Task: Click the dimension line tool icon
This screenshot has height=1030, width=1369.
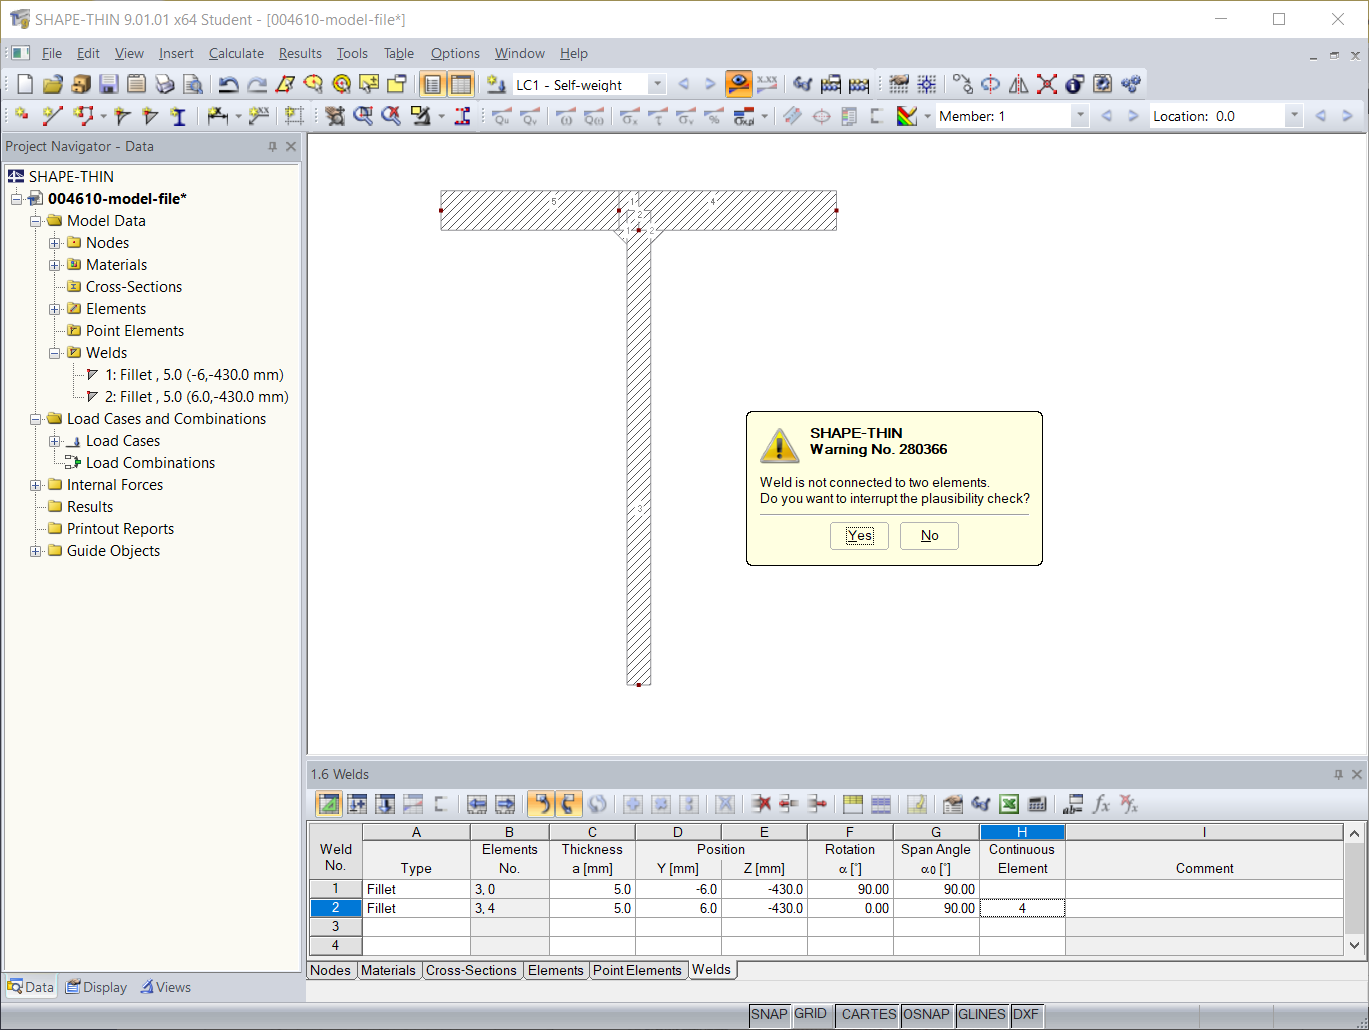Action: [x=218, y=116]
